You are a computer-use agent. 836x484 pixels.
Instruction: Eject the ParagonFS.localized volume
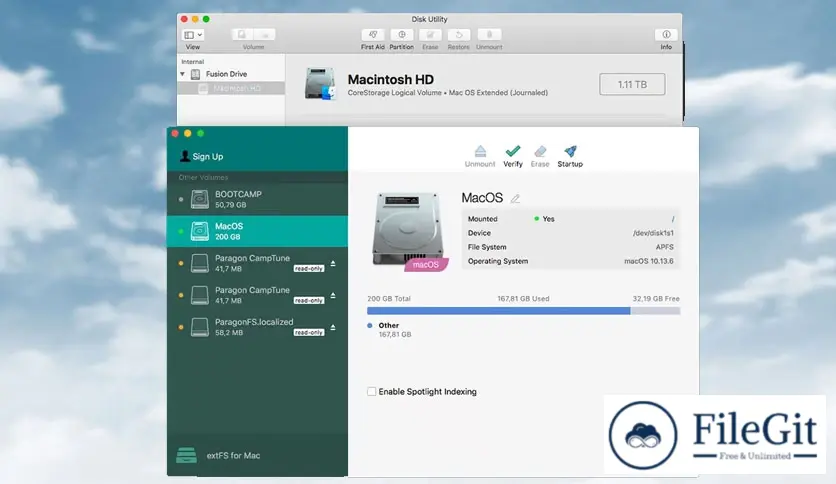(333, 327)
